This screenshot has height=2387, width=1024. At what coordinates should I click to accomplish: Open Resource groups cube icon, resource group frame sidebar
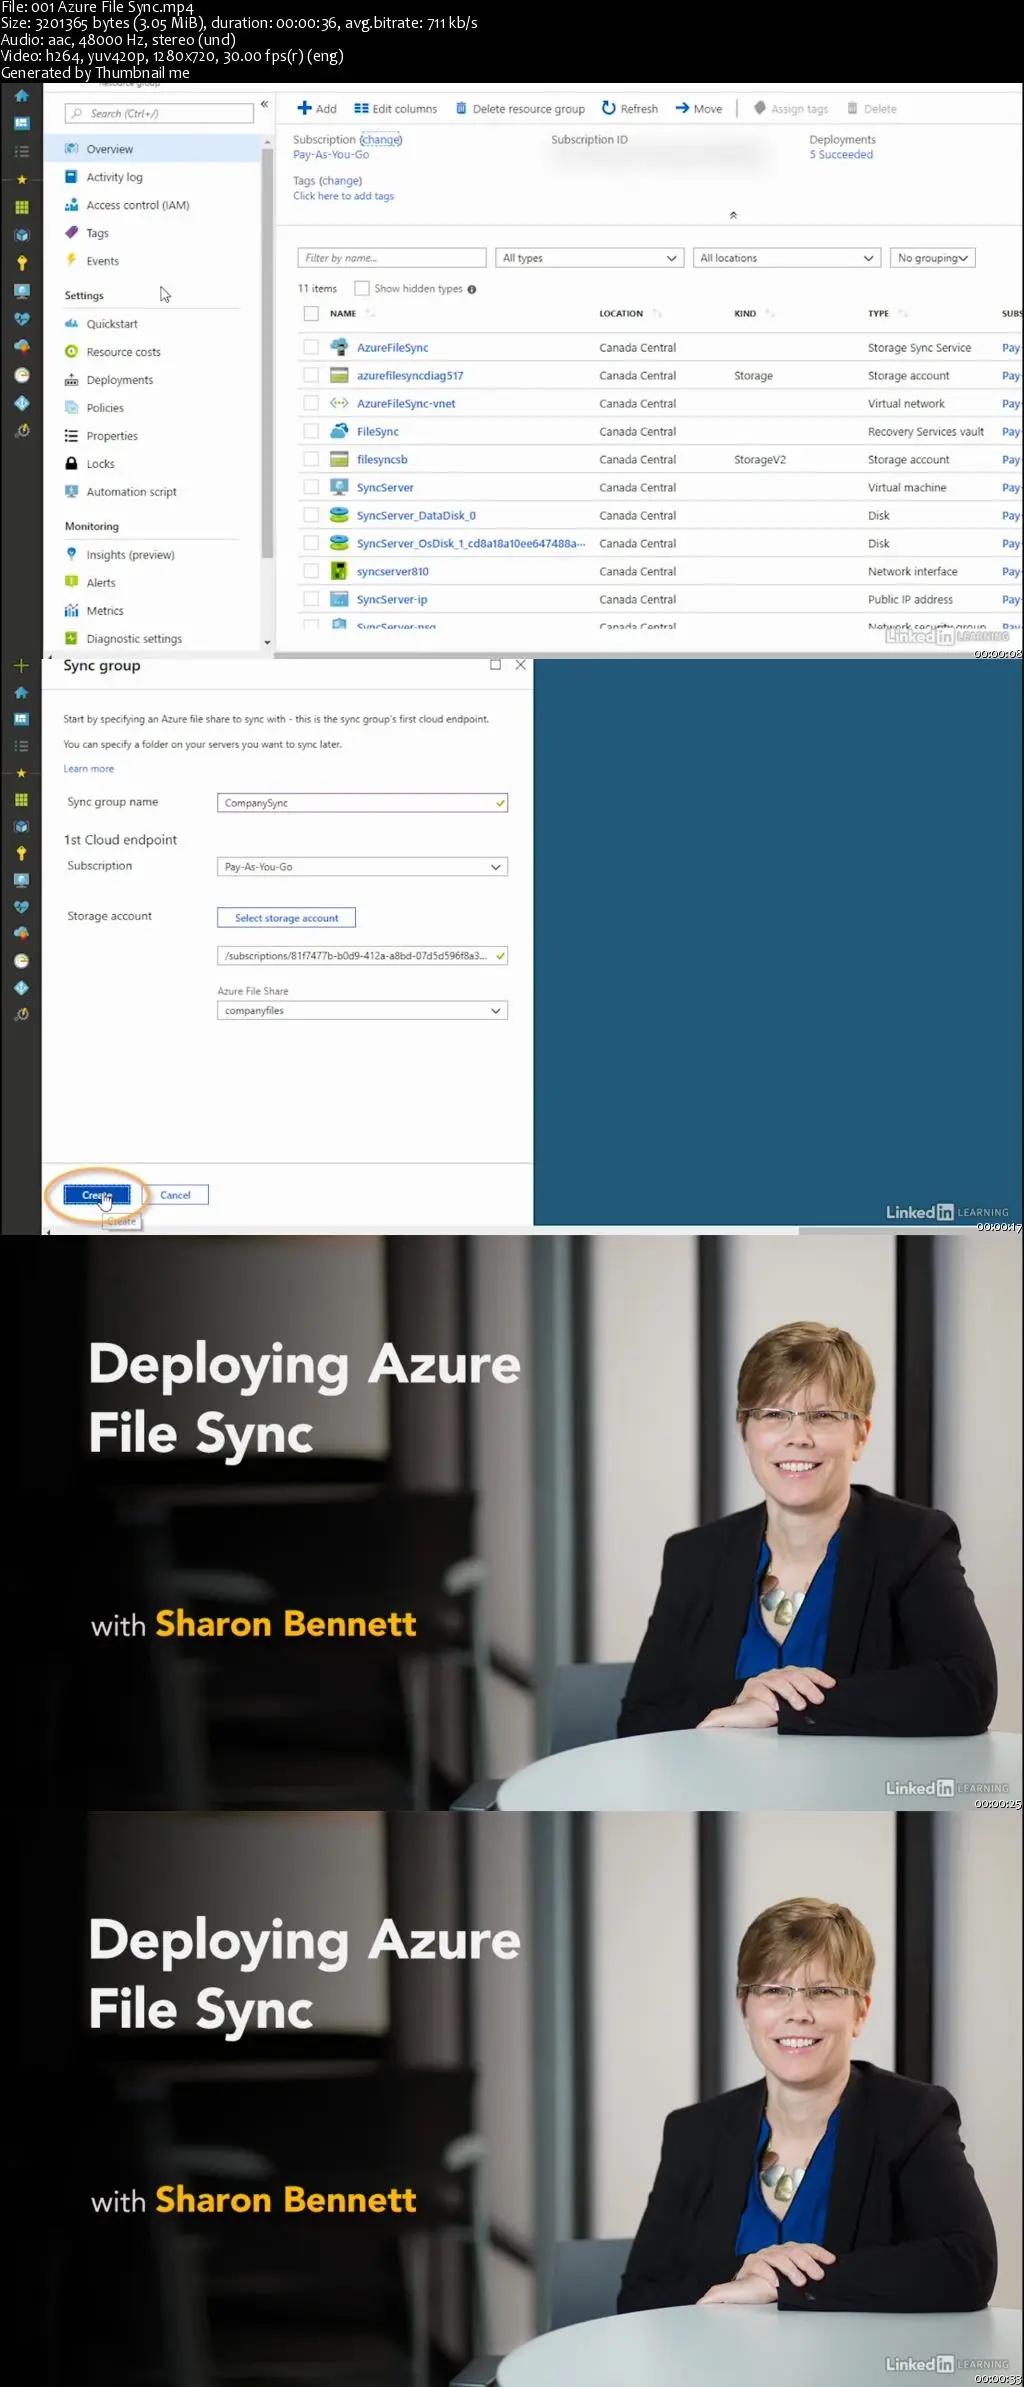[21, 235]
